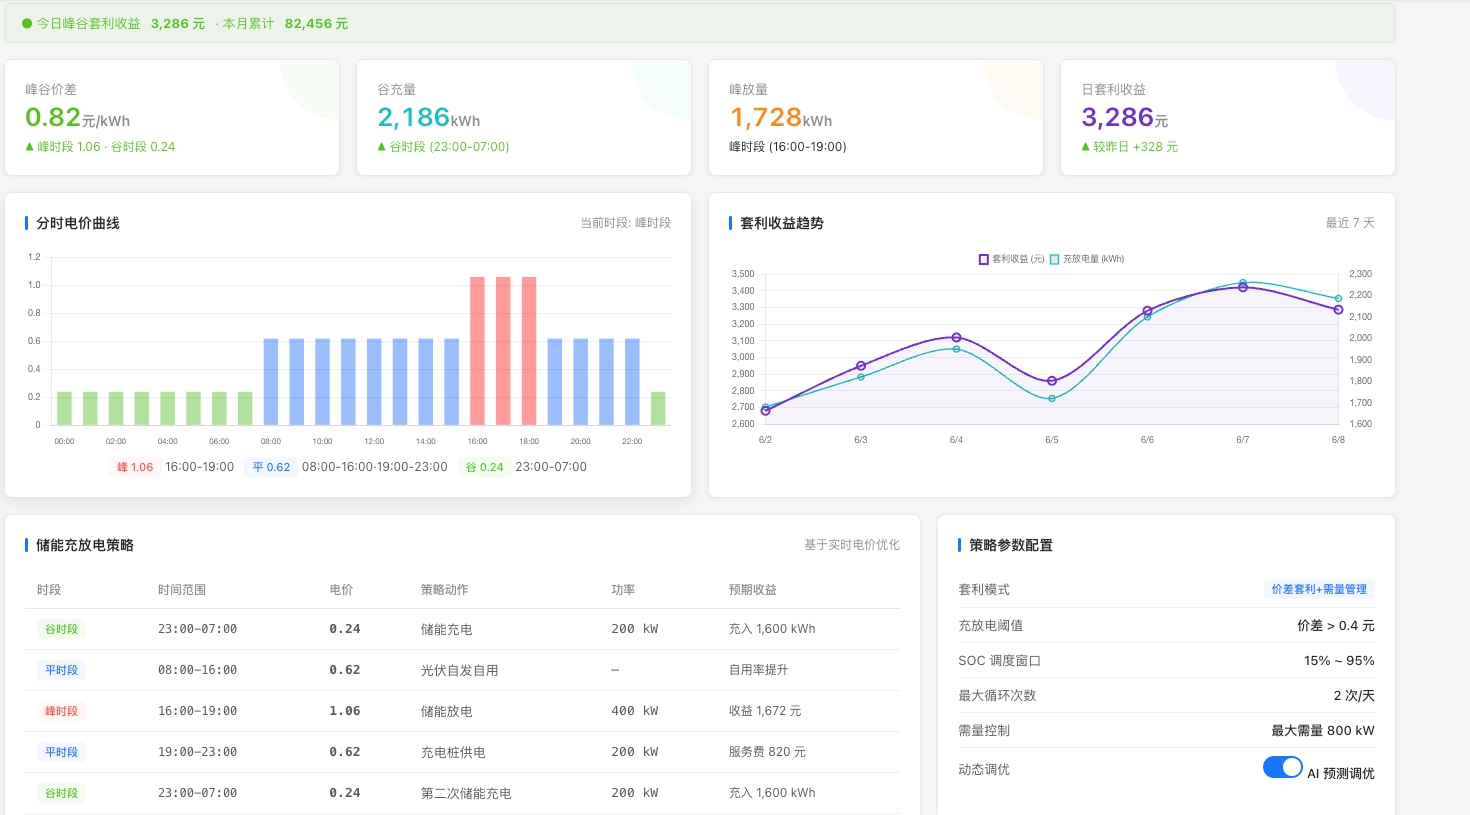Select the 平 0.62 price legend tag
Screen dimensions: 1470x815
tap(271, 467)
